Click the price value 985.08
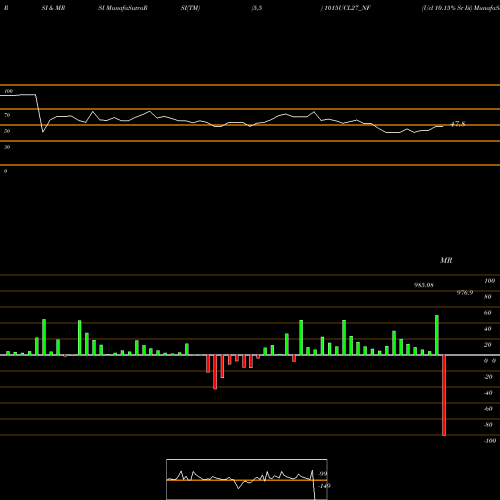500x500 pixels. [x=424, y=285]
